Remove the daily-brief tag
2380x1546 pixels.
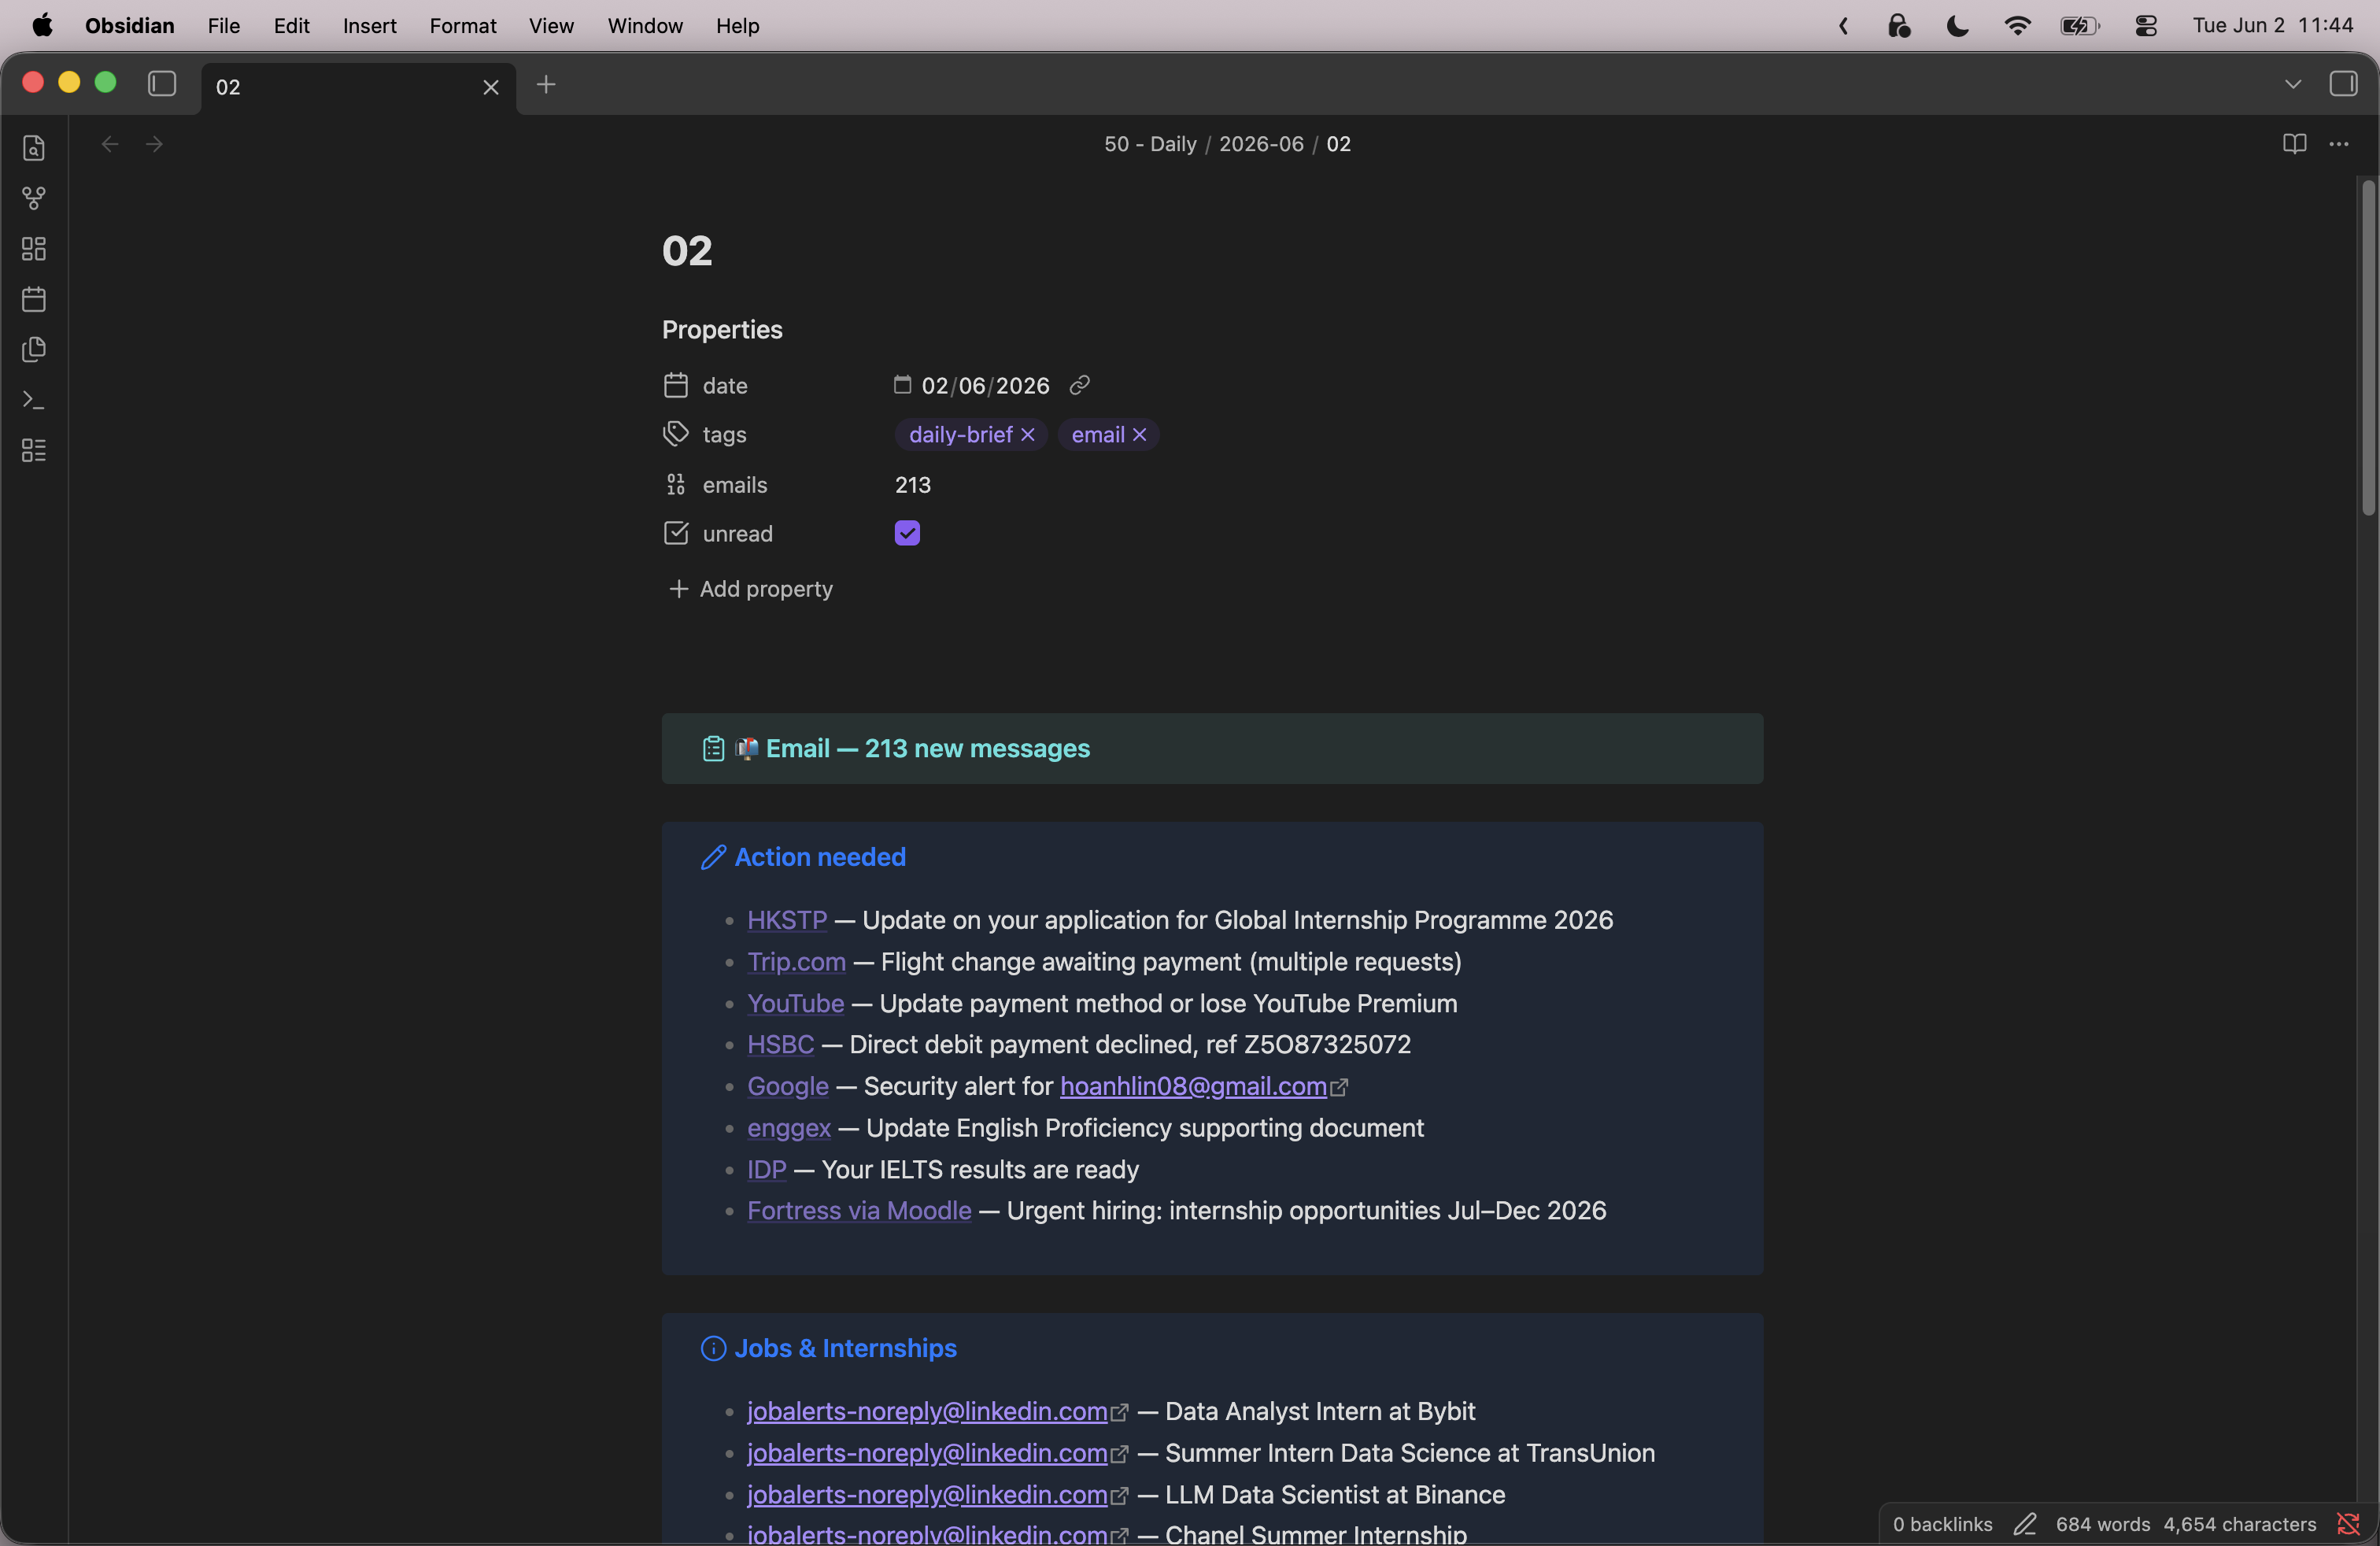pos(1028,434)
